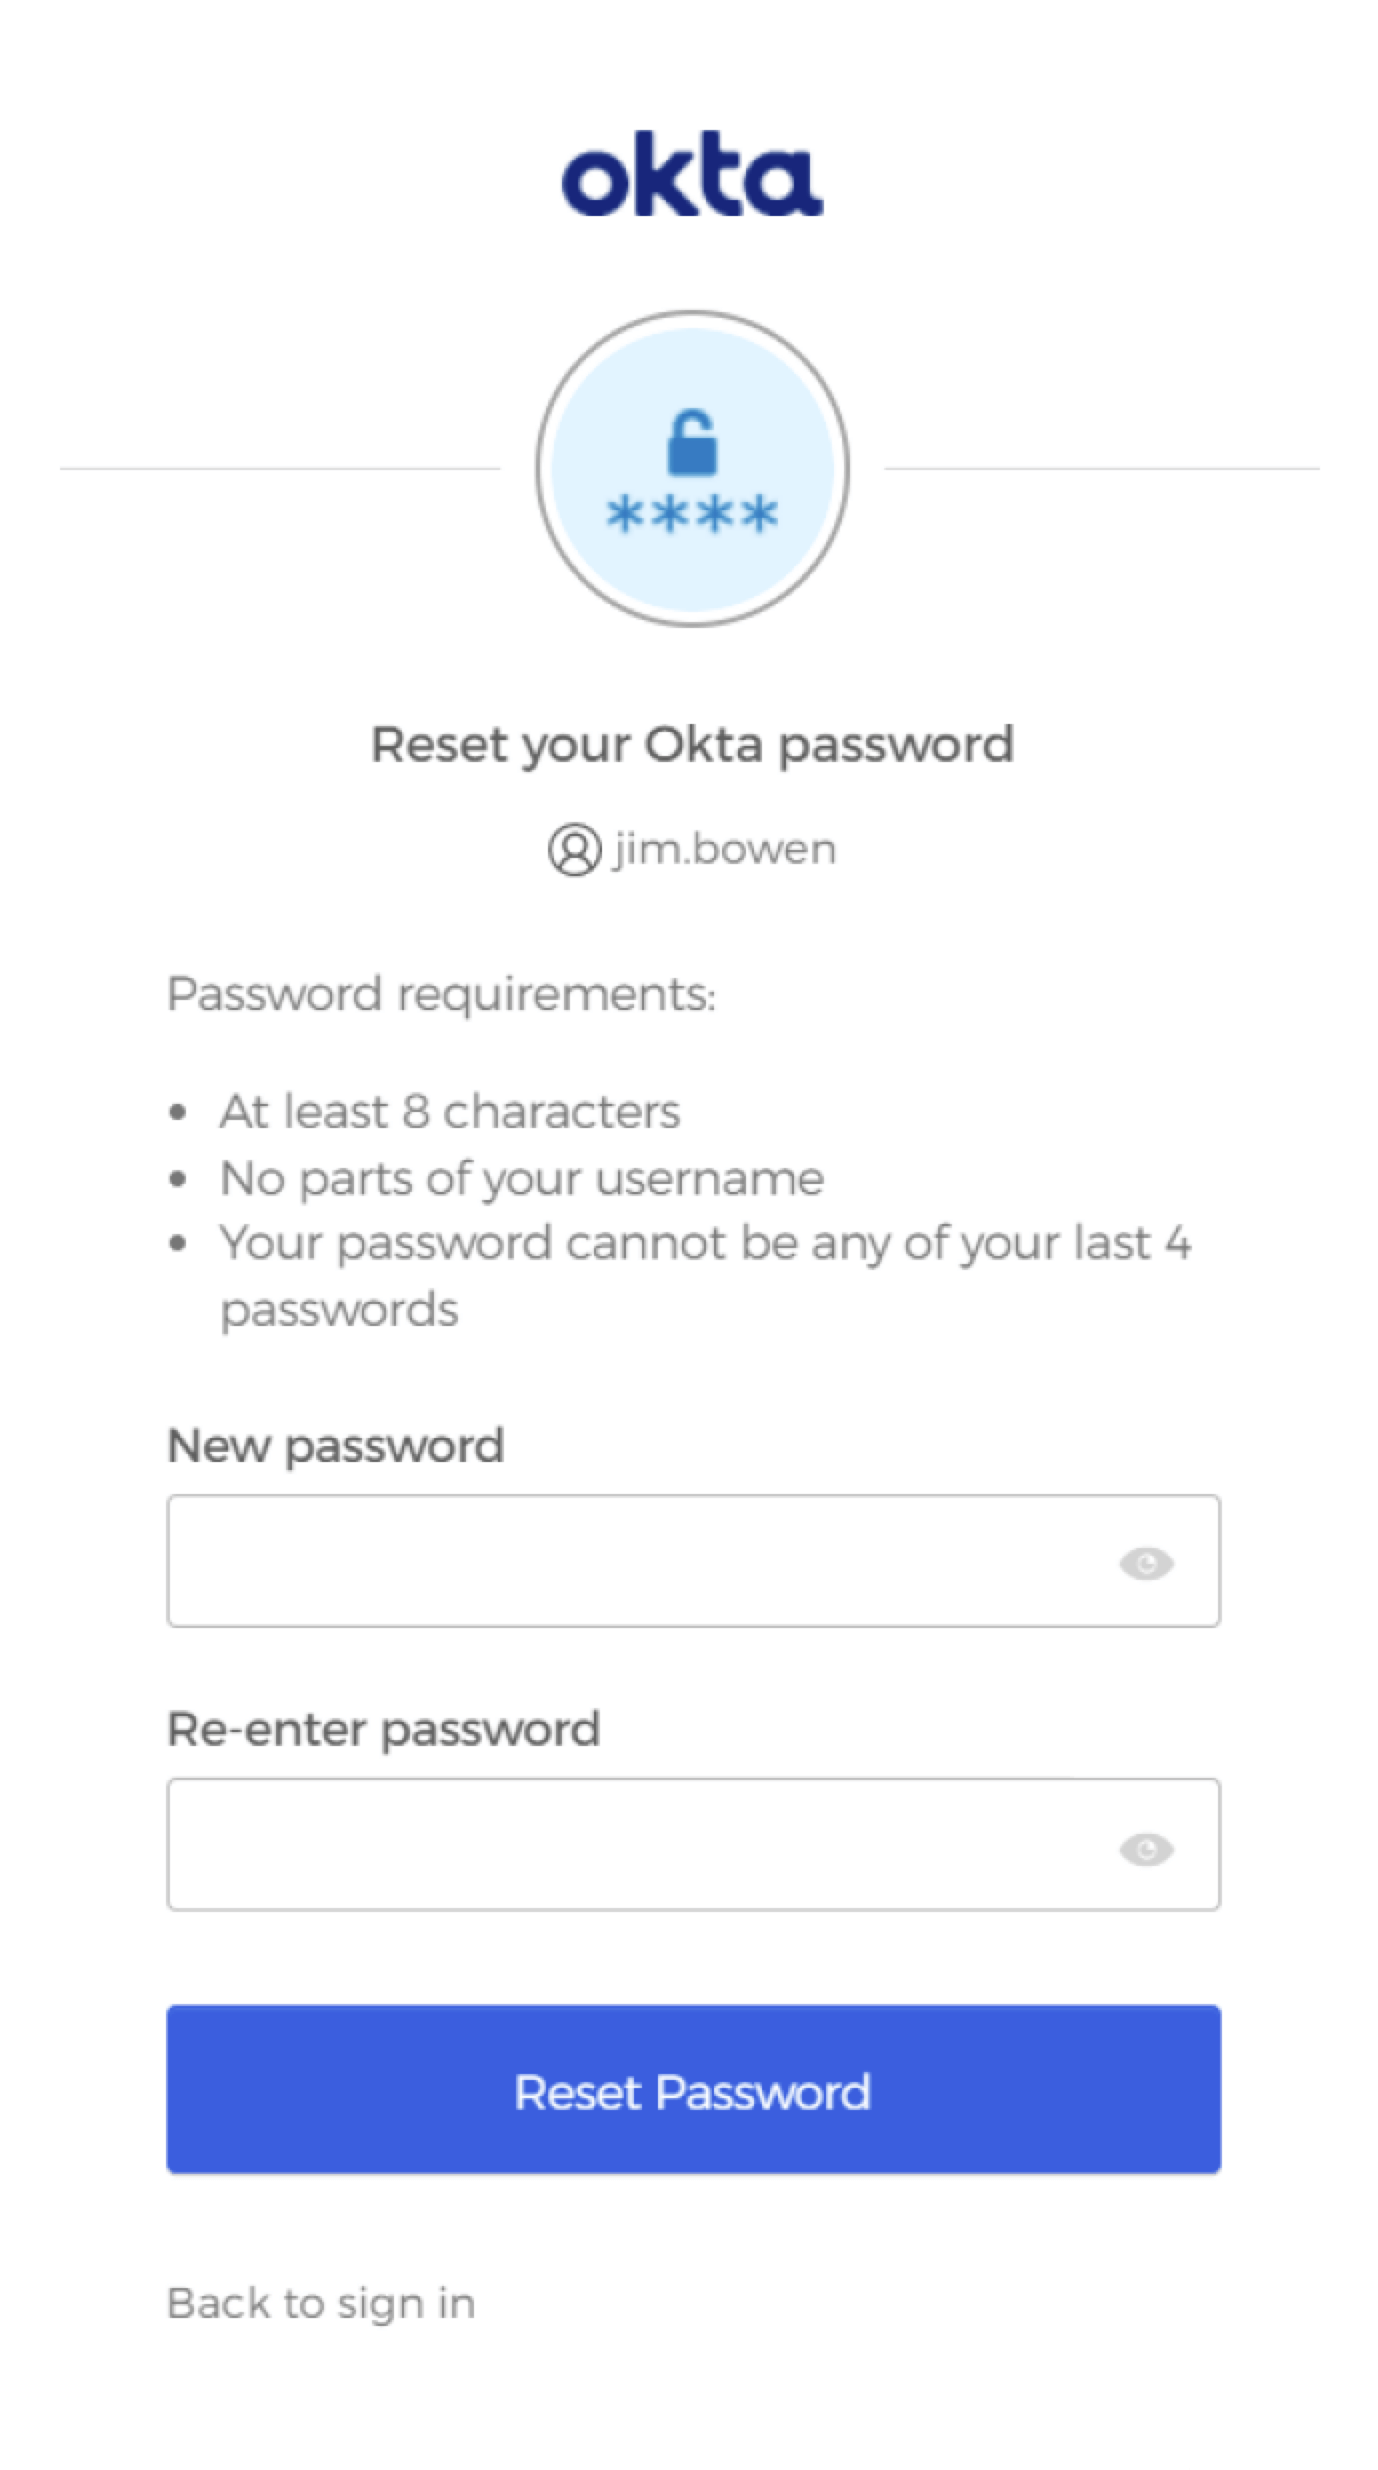Click the last 4 passwords requirement text

[x=704, y=1245]
